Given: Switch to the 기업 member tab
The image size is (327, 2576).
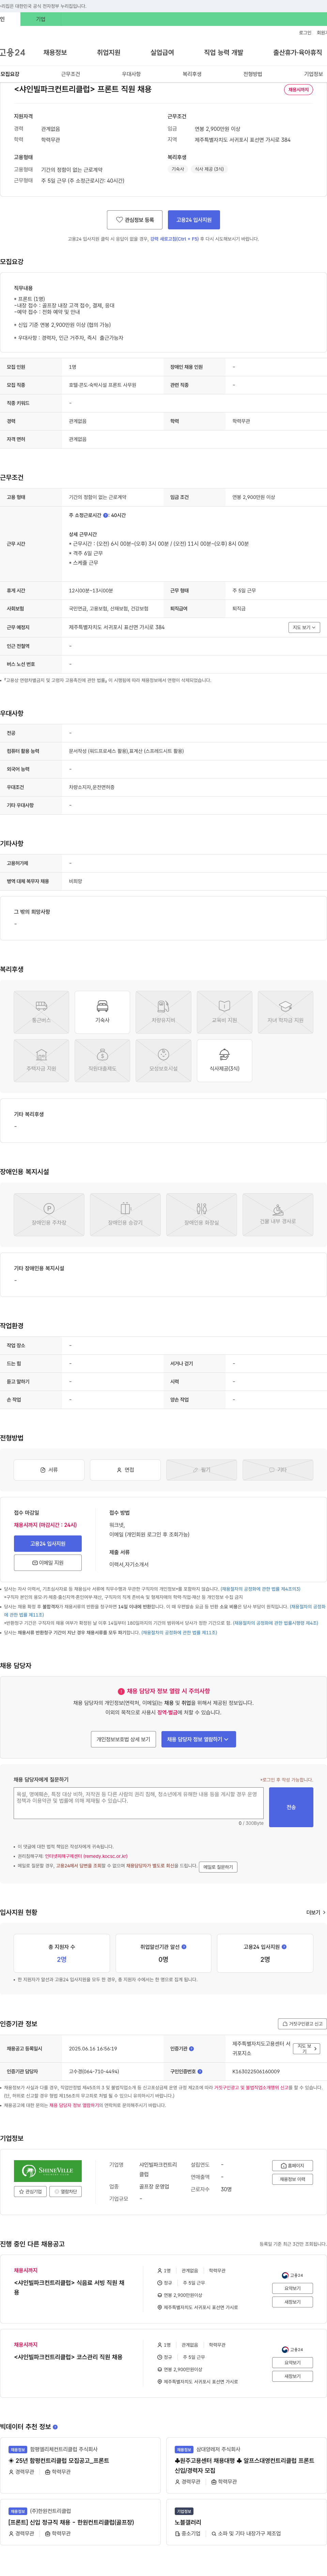Looking at the screenshot, I should tap(41, 19).
